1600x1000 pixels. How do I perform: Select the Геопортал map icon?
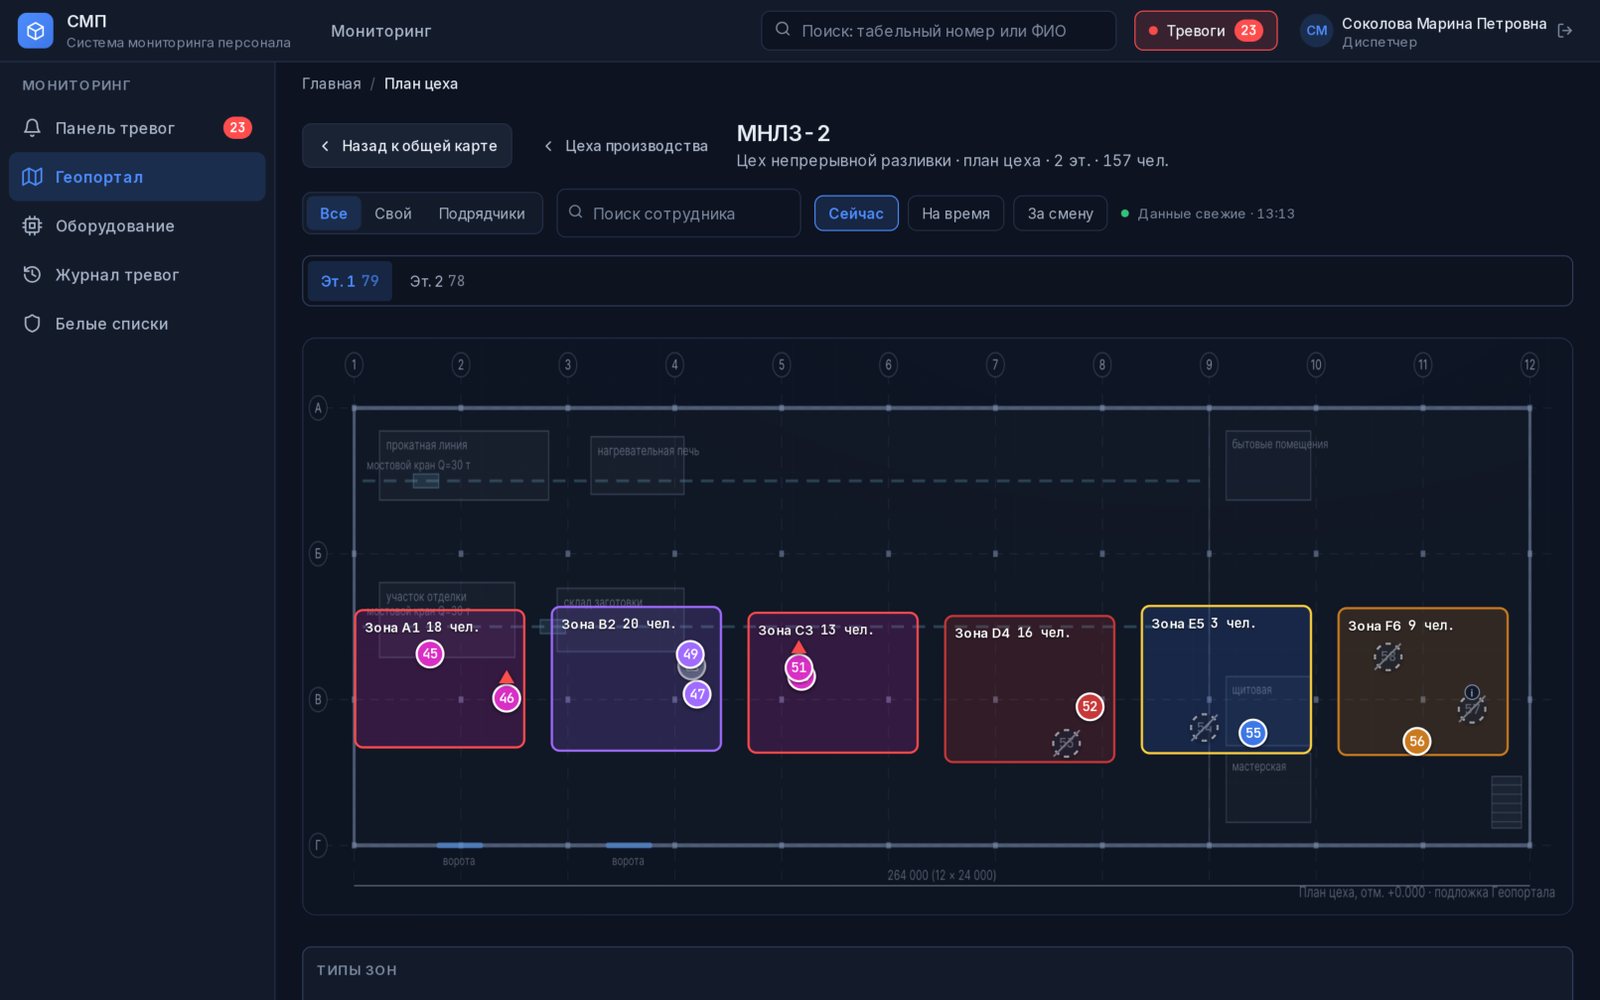[x=32, y=177]
